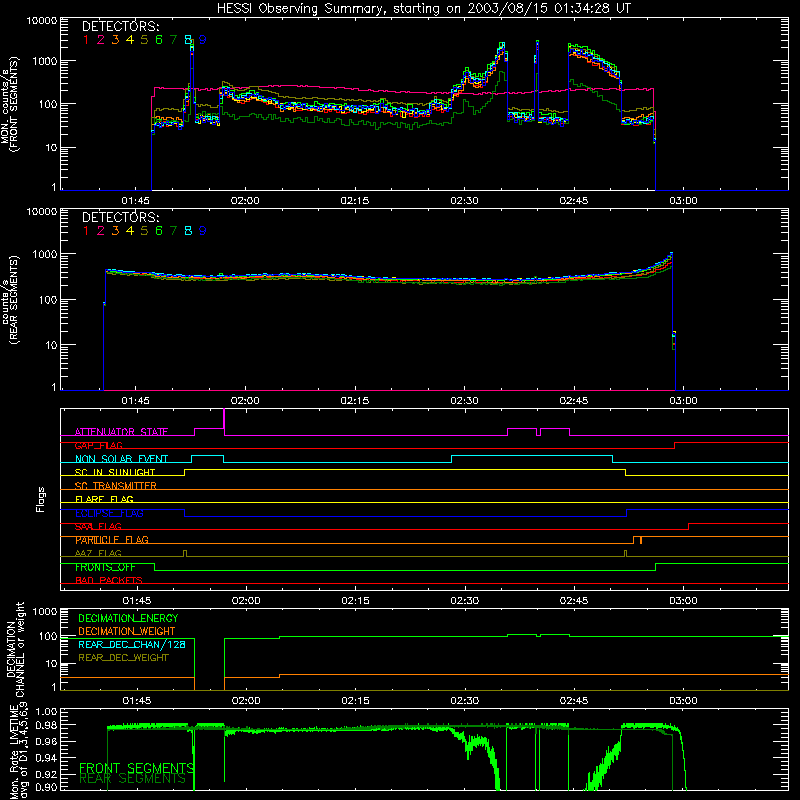
Task: Click the 0.92 value on livetime axis
Action: (46, 774)
